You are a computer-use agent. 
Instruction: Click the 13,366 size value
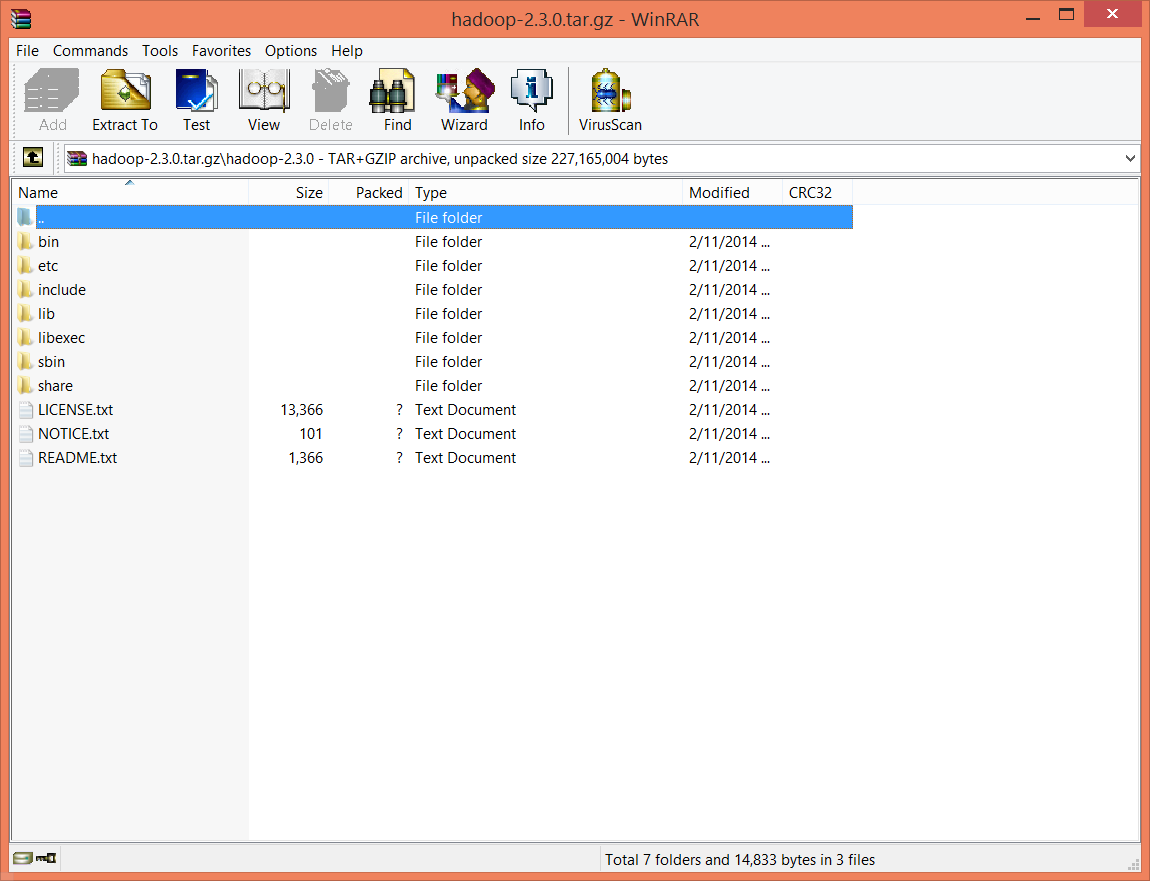[x=301, y=410]
